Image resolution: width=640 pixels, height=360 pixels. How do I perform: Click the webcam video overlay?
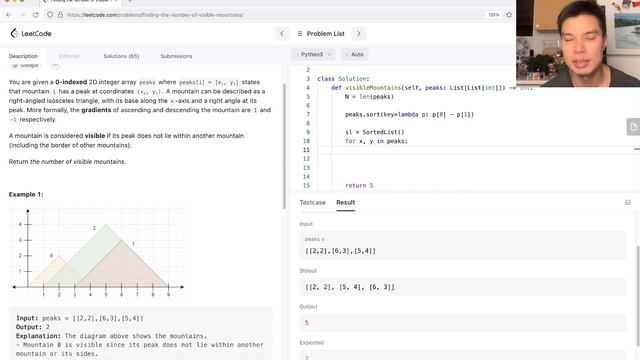click(x=578, y=43)
